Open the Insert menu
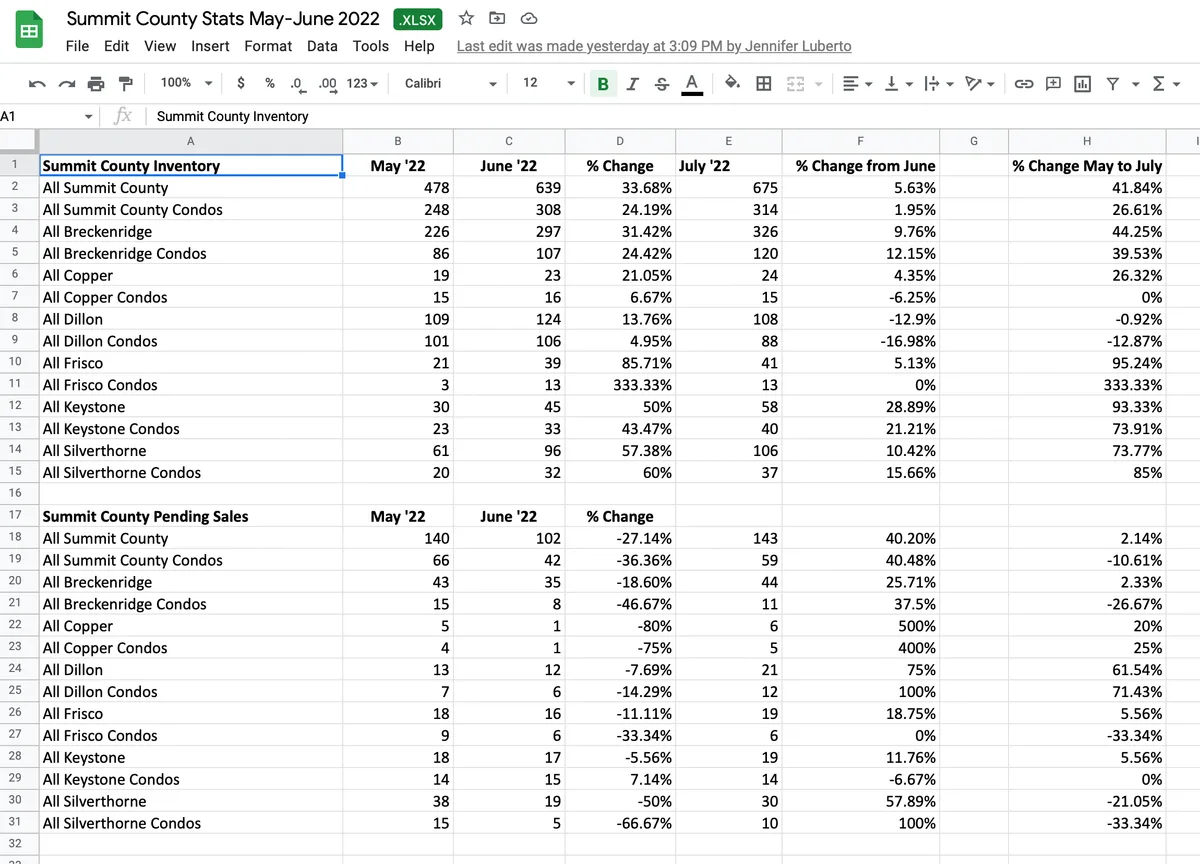Viewport: 1200px width, 864px height. (210, 46)
